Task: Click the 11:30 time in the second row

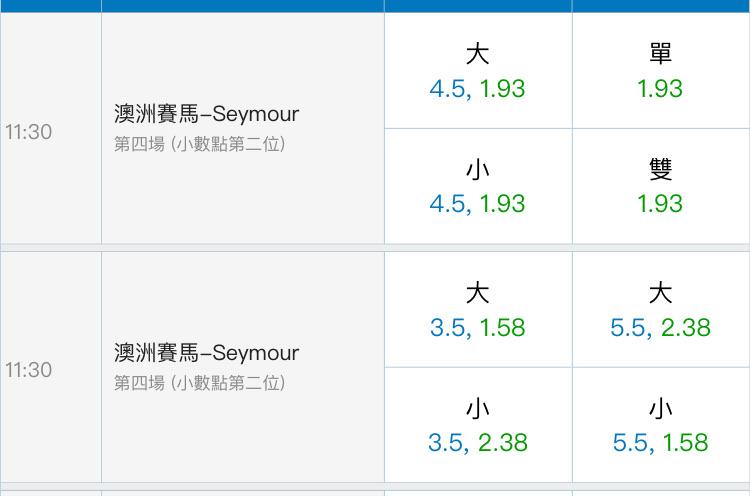Action: point(28,370)
